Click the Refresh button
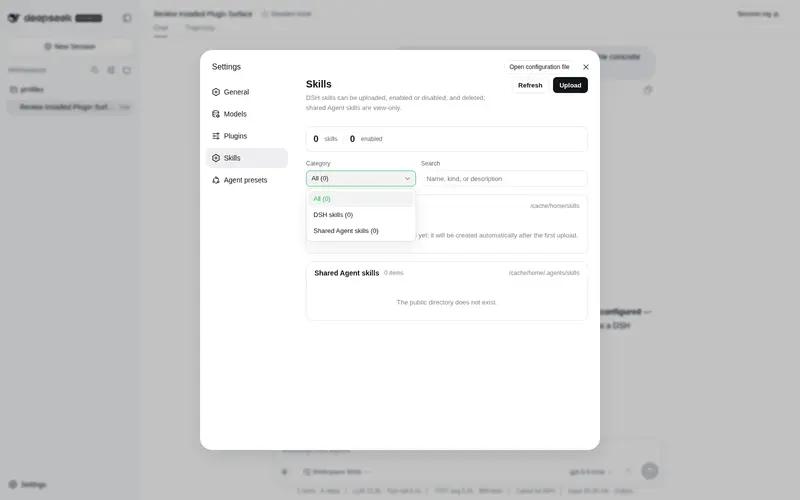The image size is (800, 500). point(530,85)
